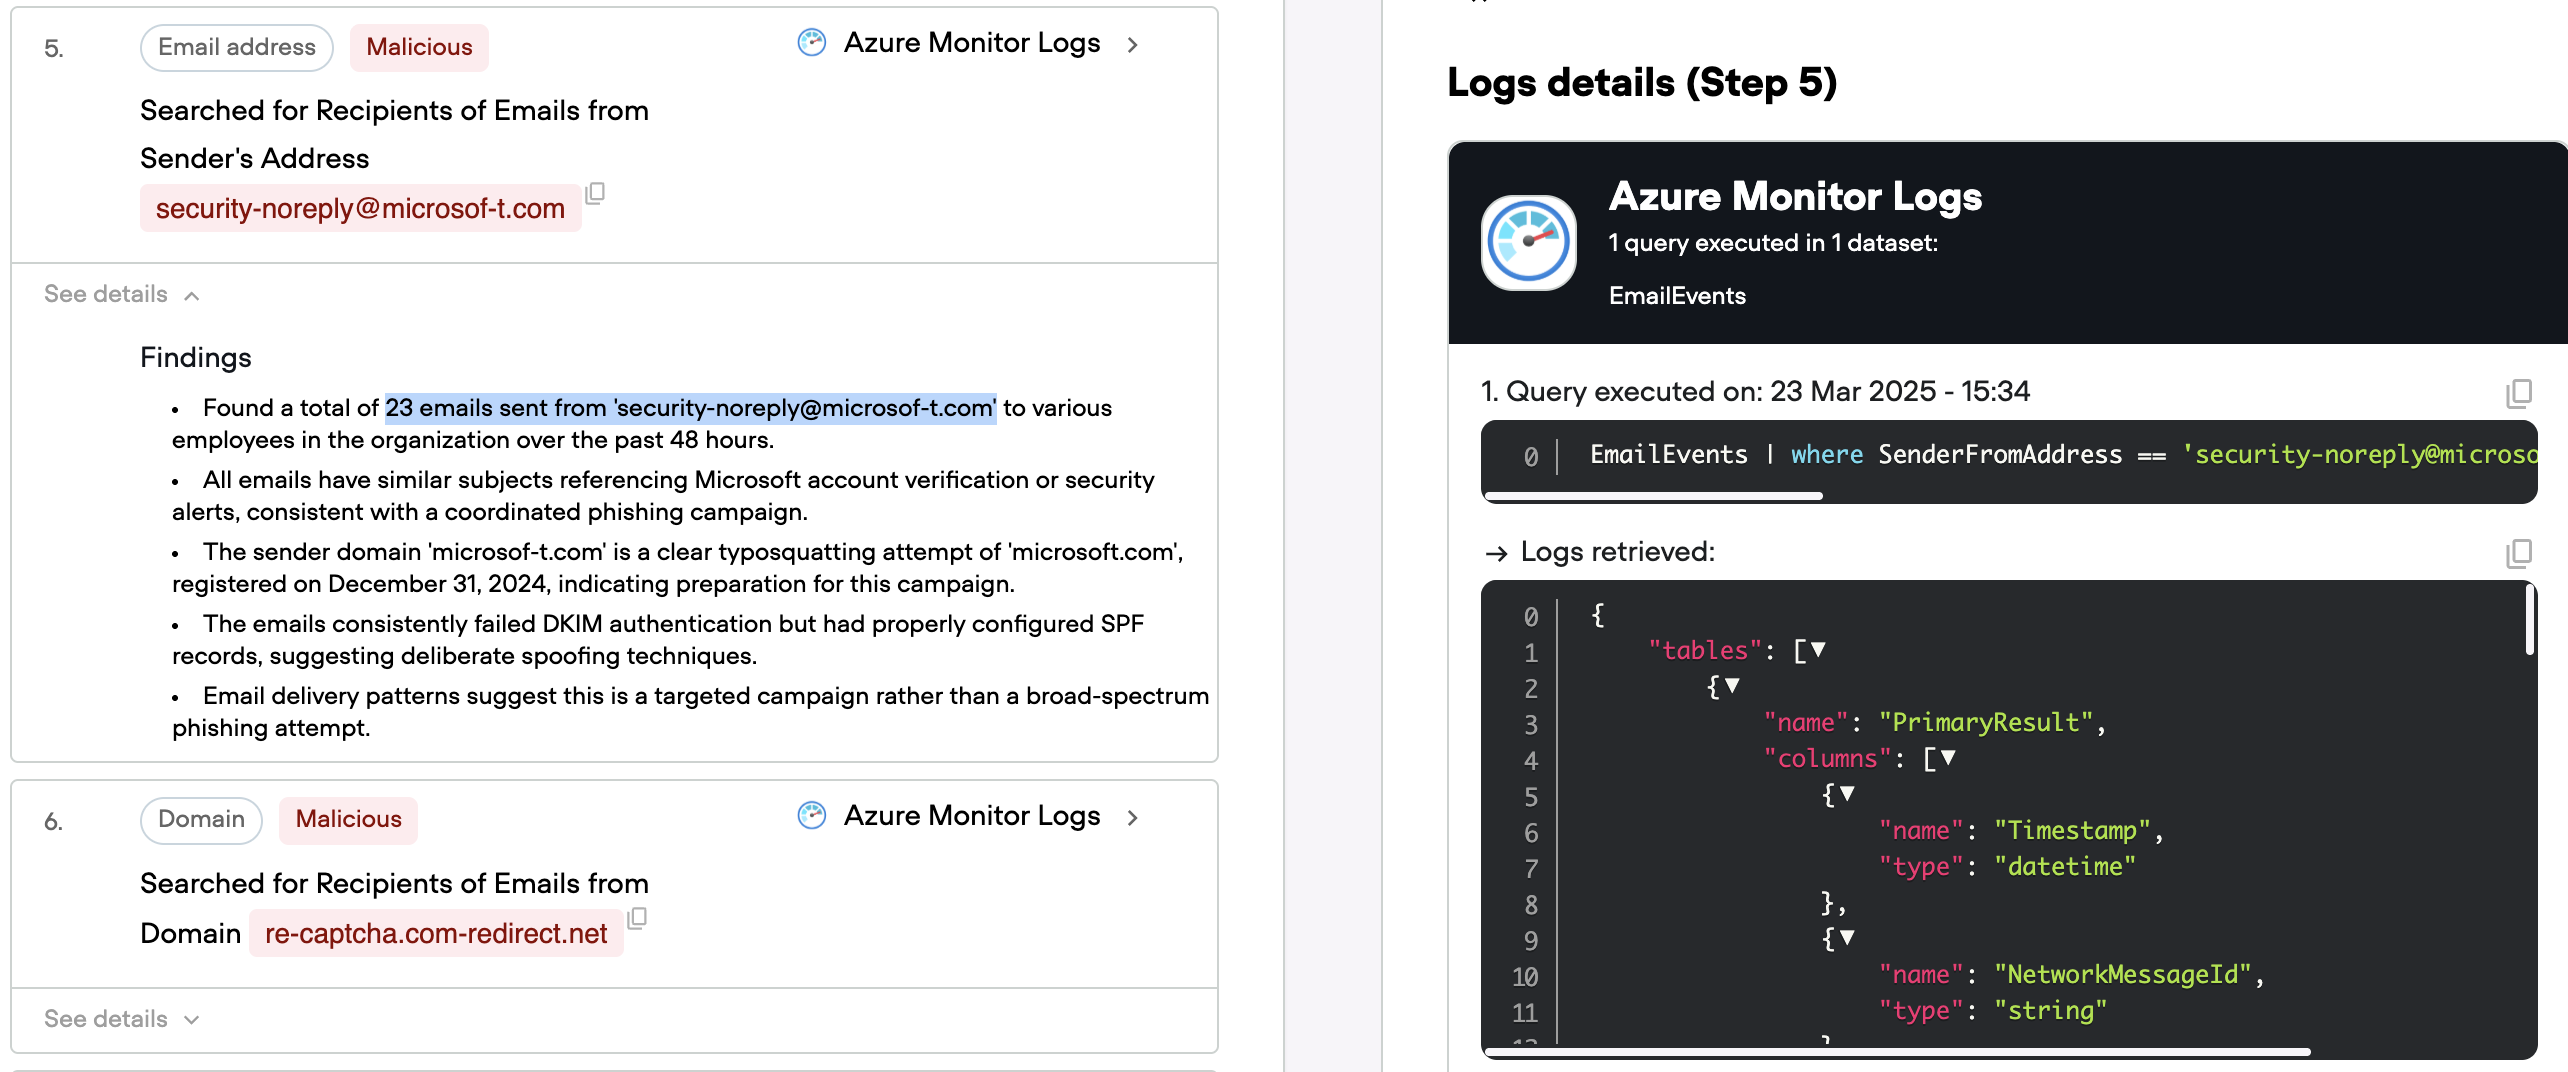Click the Domain tag in step 6
The image size is (2568, 1072).
pyautogui.click(x=201, y=819)
